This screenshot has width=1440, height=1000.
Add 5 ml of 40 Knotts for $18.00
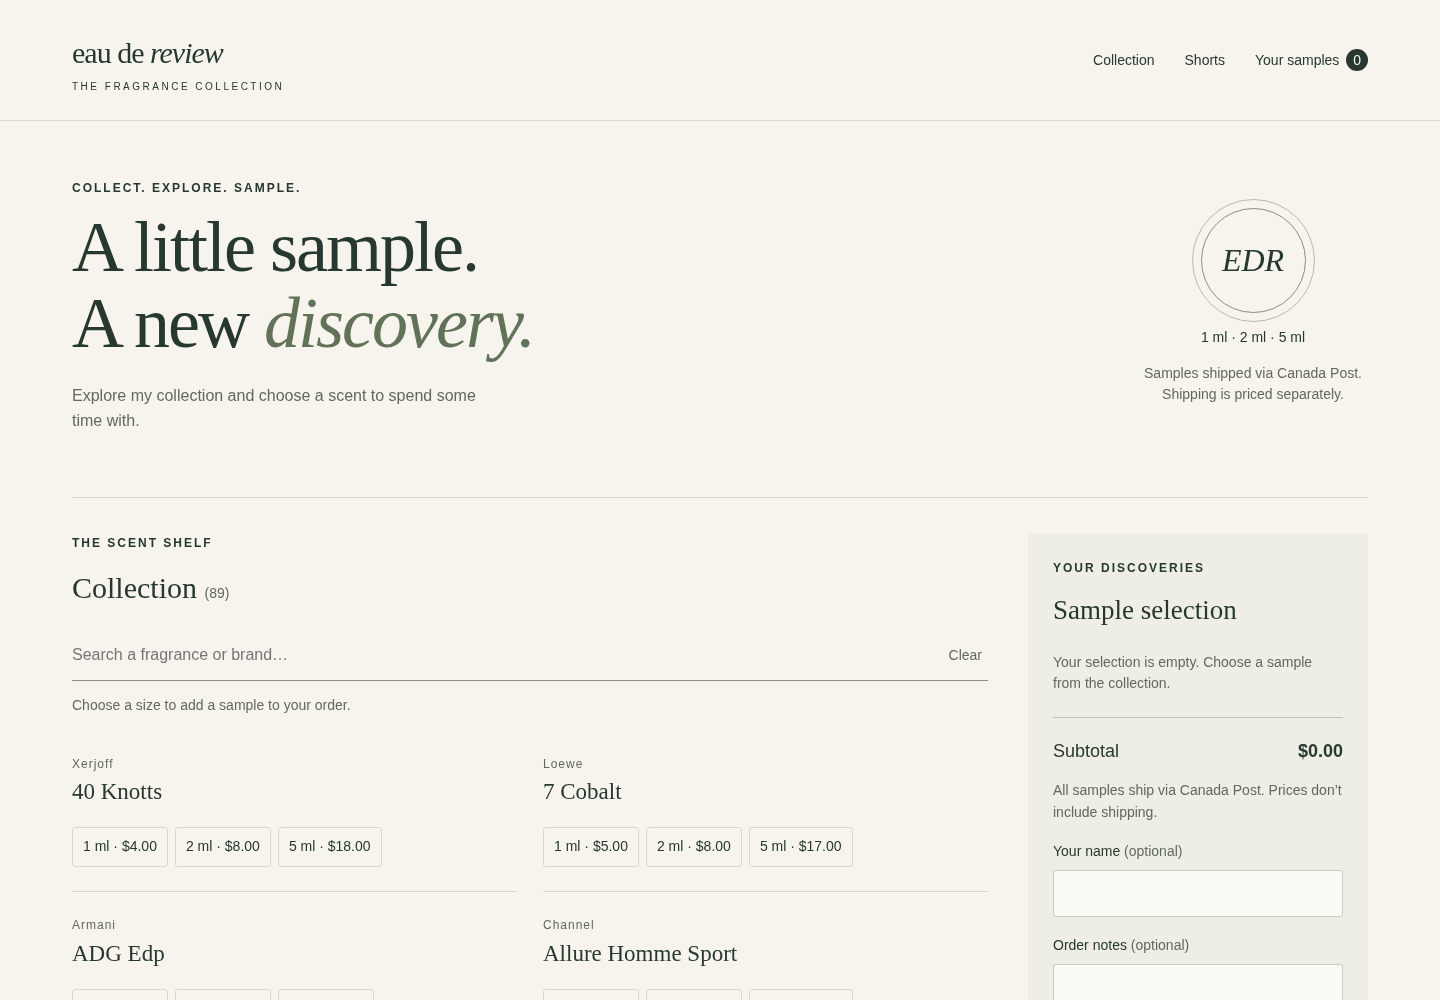pyautogui.click(x=330, y=846)
